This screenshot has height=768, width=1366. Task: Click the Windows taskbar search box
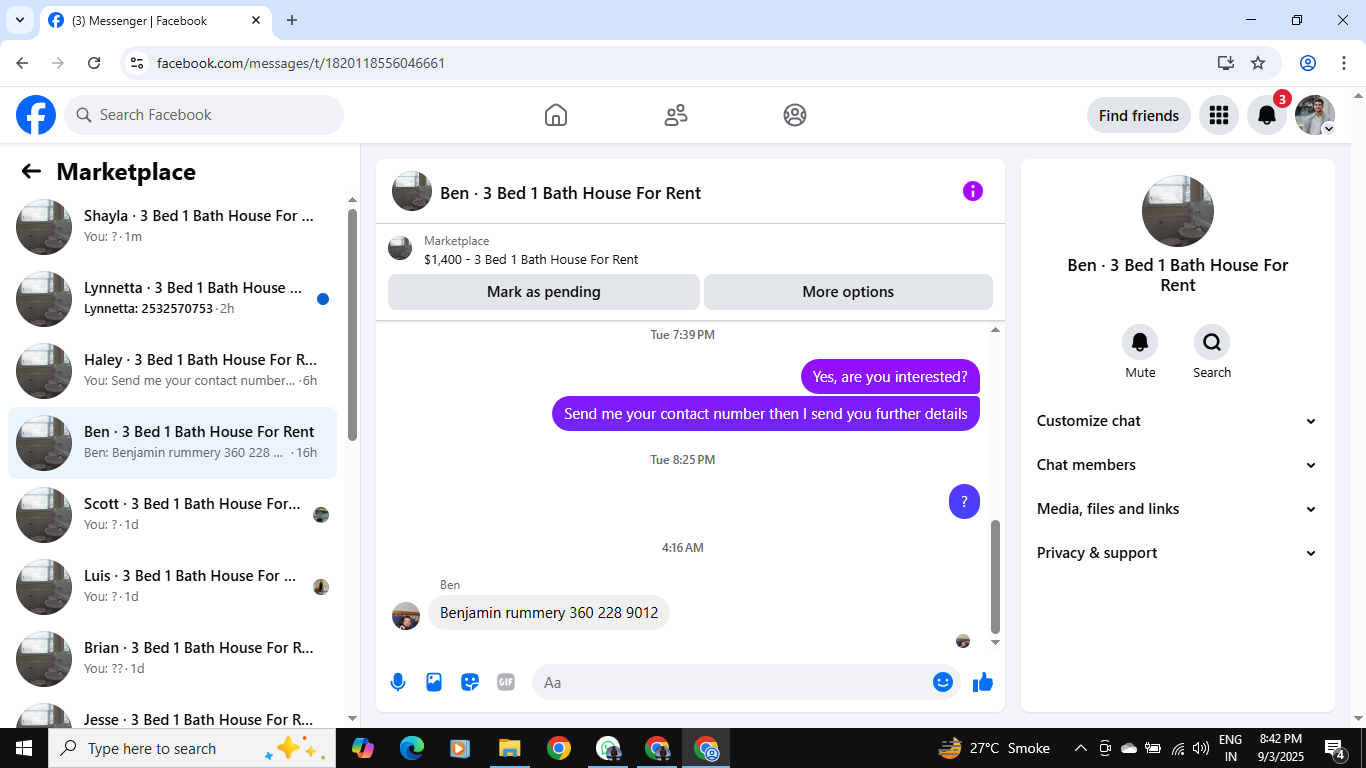tap(192, 748)
